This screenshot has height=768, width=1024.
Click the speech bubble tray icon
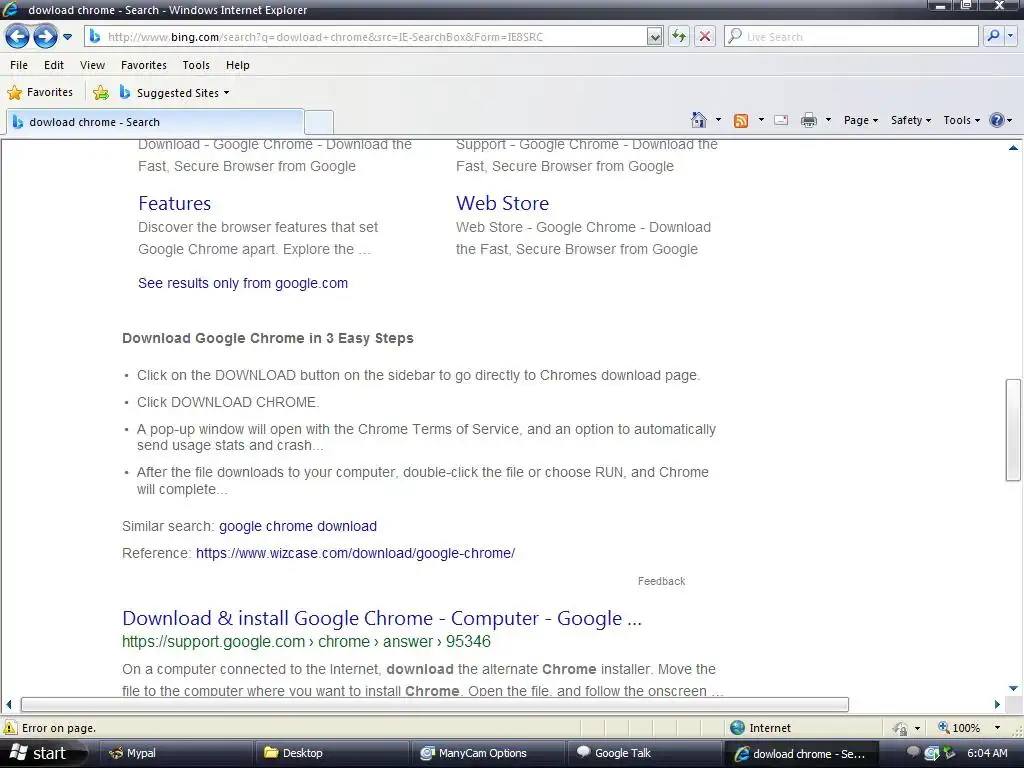tap(914, 752)
